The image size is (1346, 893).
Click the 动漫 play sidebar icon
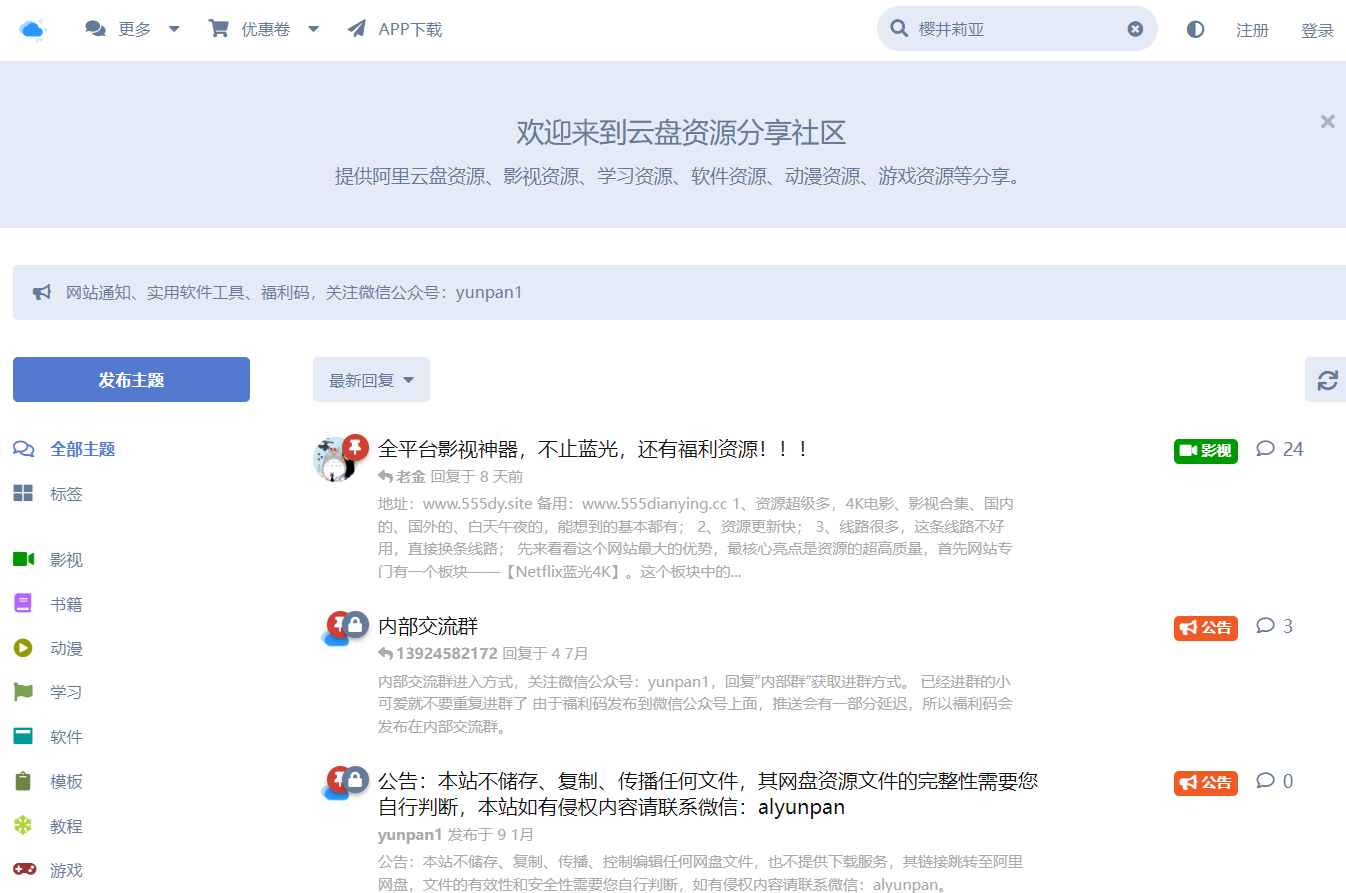[x=23, y=648]
